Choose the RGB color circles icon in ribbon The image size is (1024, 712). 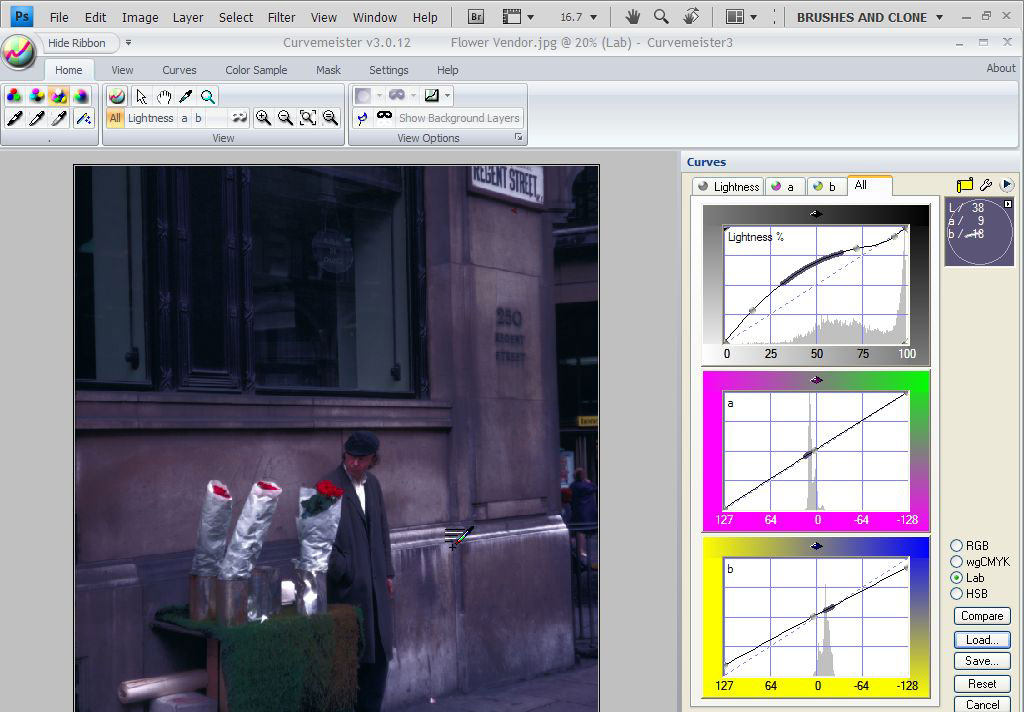coord(14,97)
